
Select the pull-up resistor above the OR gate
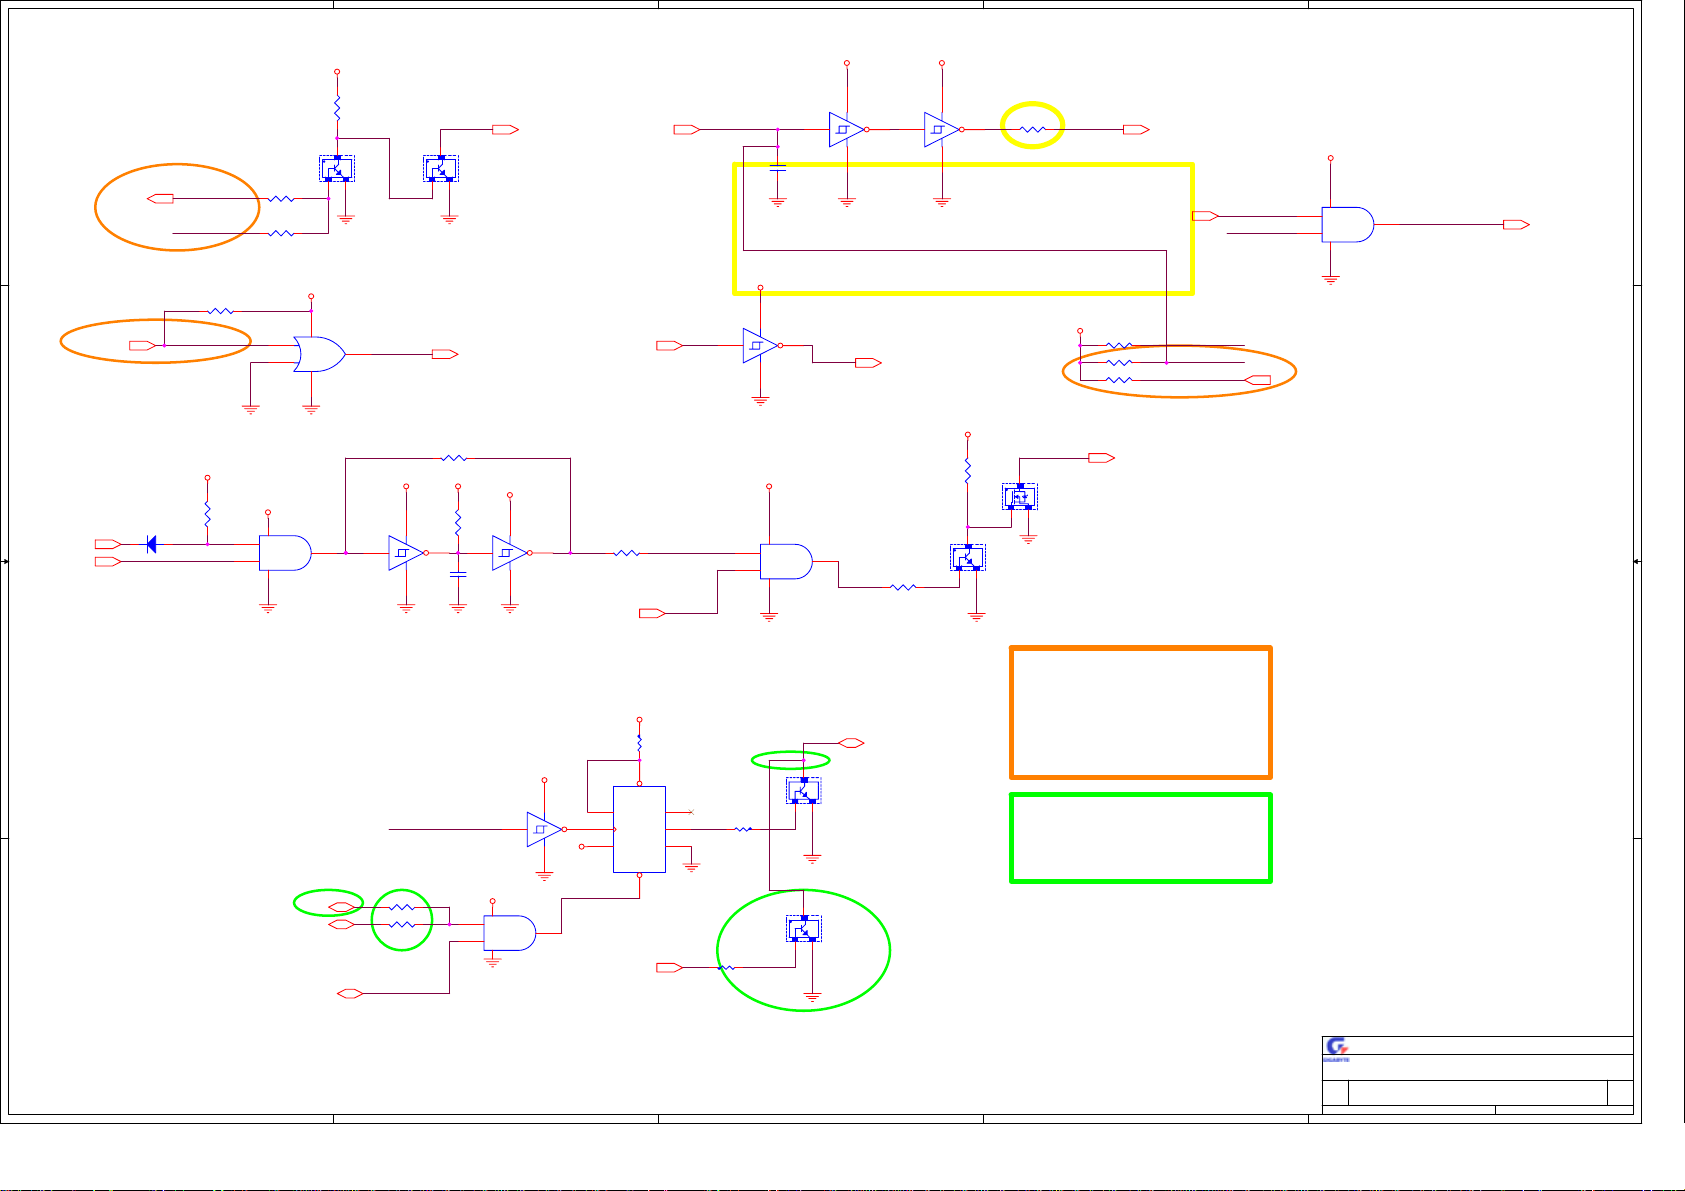221,311
